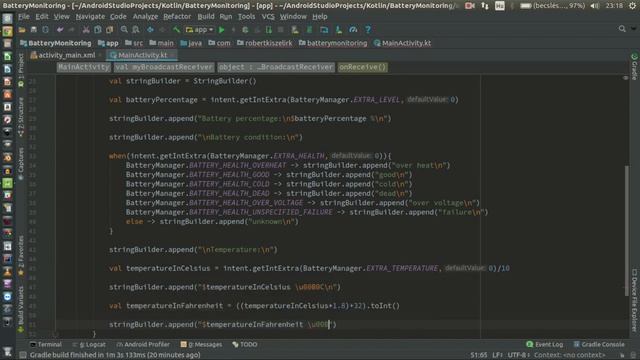Open the Tools menu
Screen dimensions: 640x360
click(x=246, y=16)
